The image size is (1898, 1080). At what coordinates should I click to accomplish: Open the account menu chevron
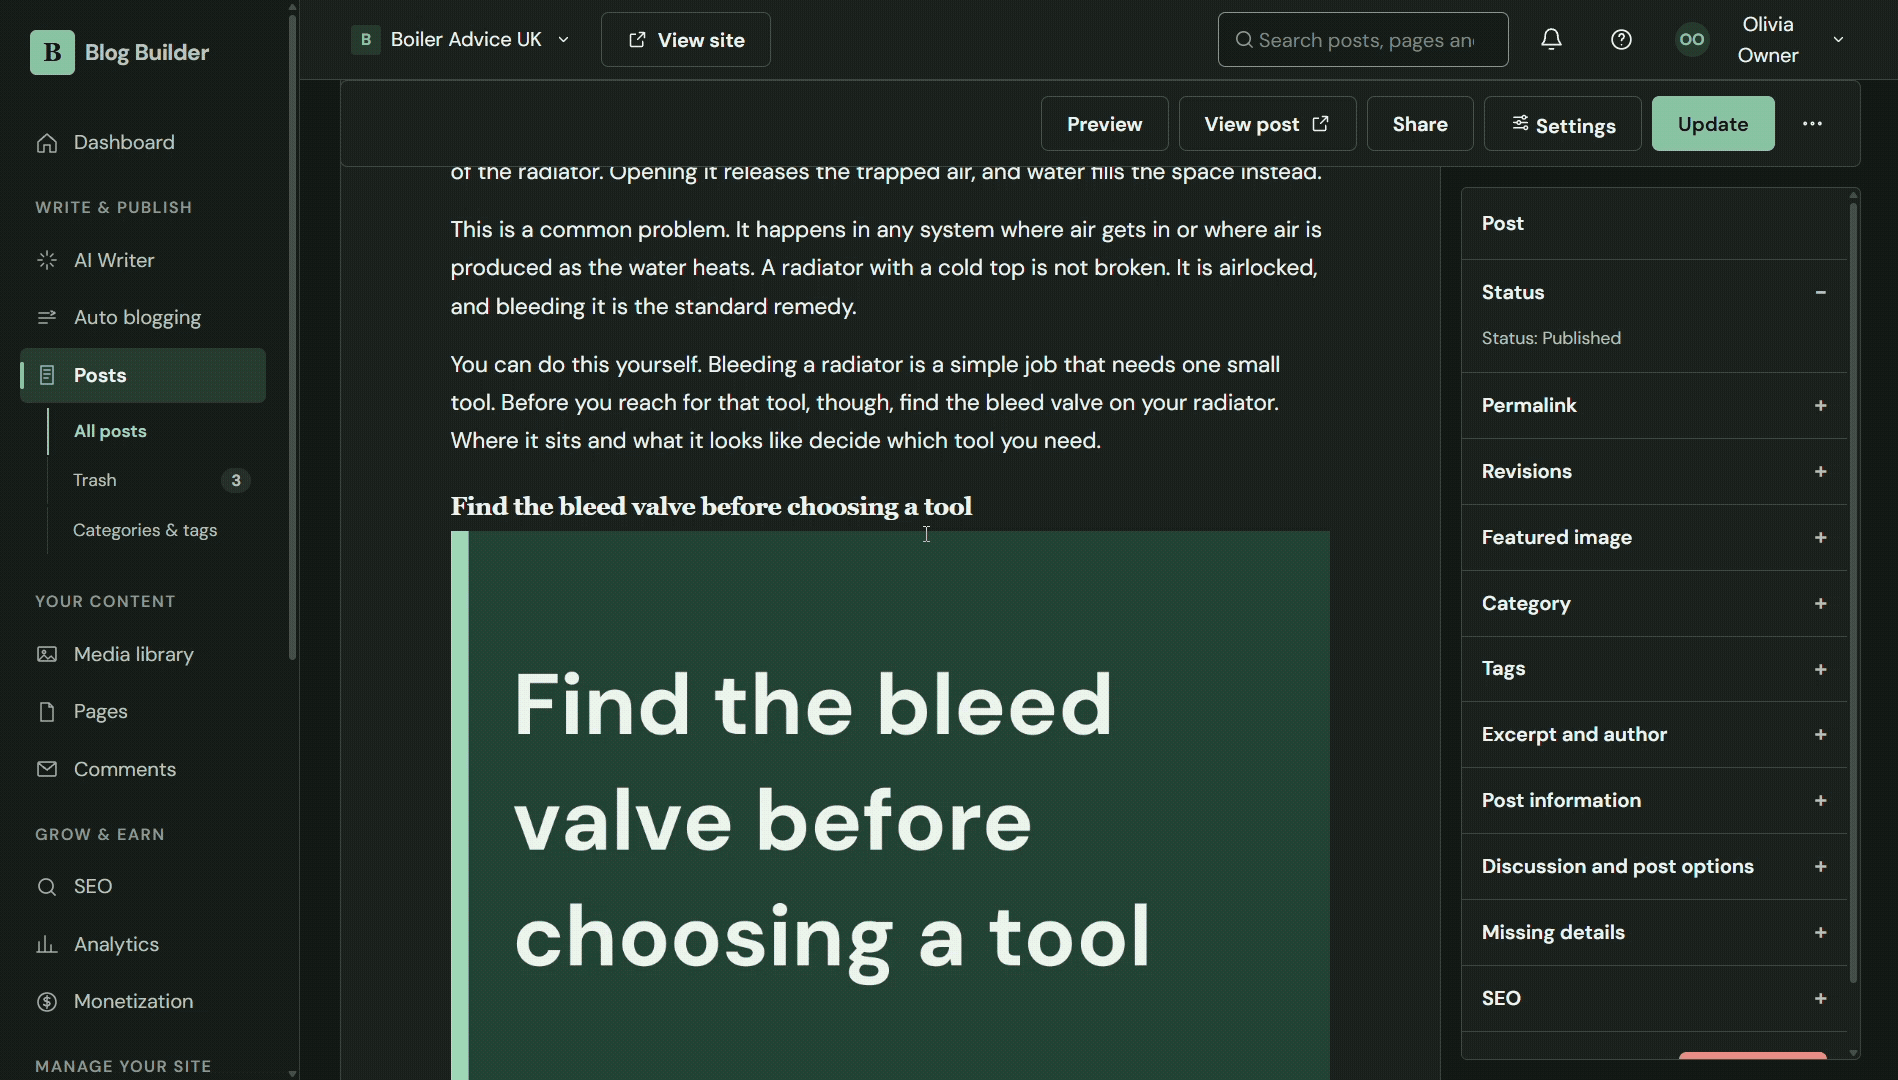(1838, 40)
